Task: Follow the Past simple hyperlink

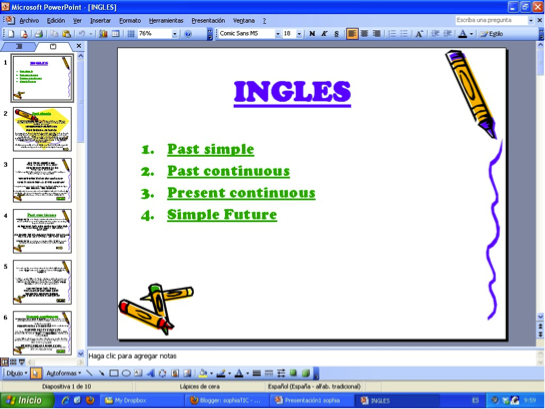Action: coord(211,149)
